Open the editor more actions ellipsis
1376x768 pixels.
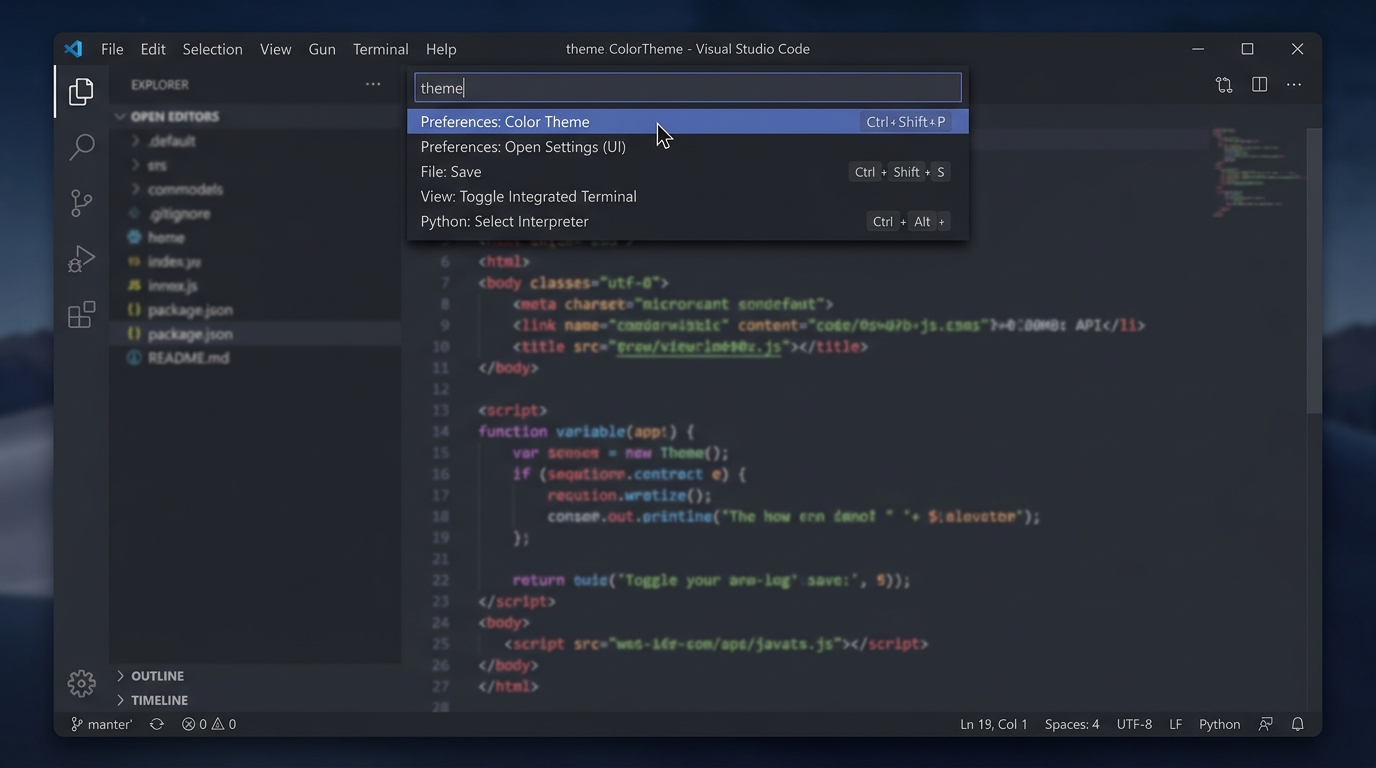[x=1294, y=85]
